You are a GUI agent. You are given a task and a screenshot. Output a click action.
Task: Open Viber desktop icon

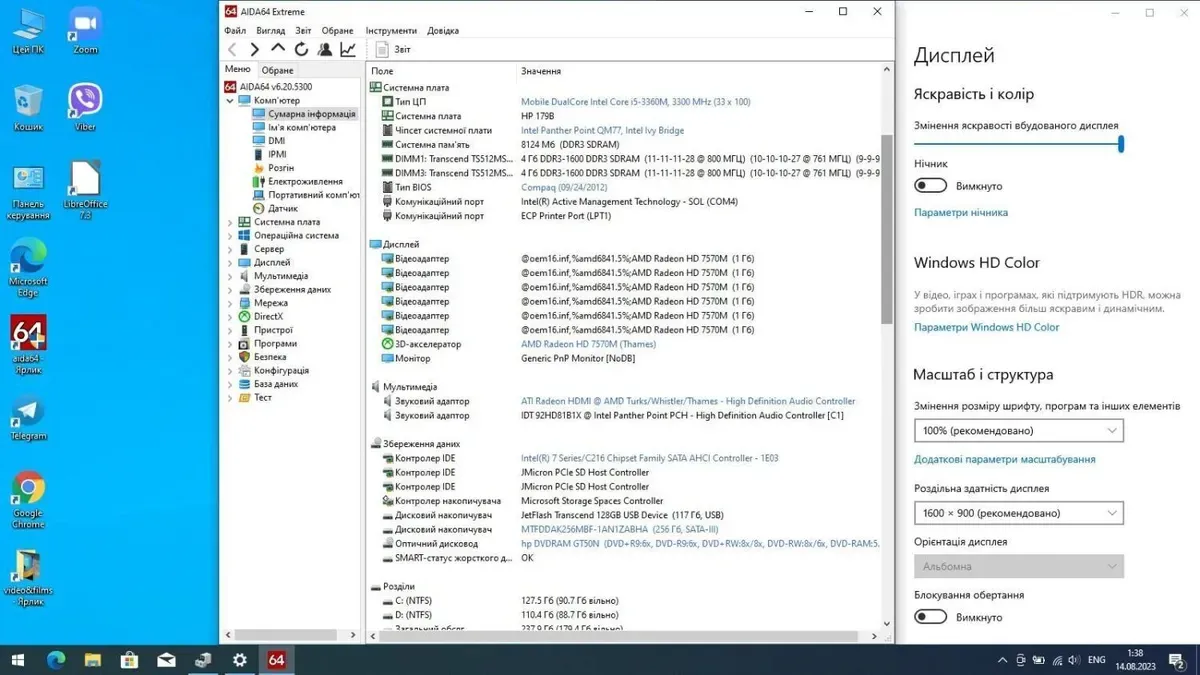pyautogui.click(x=85, y=106)
